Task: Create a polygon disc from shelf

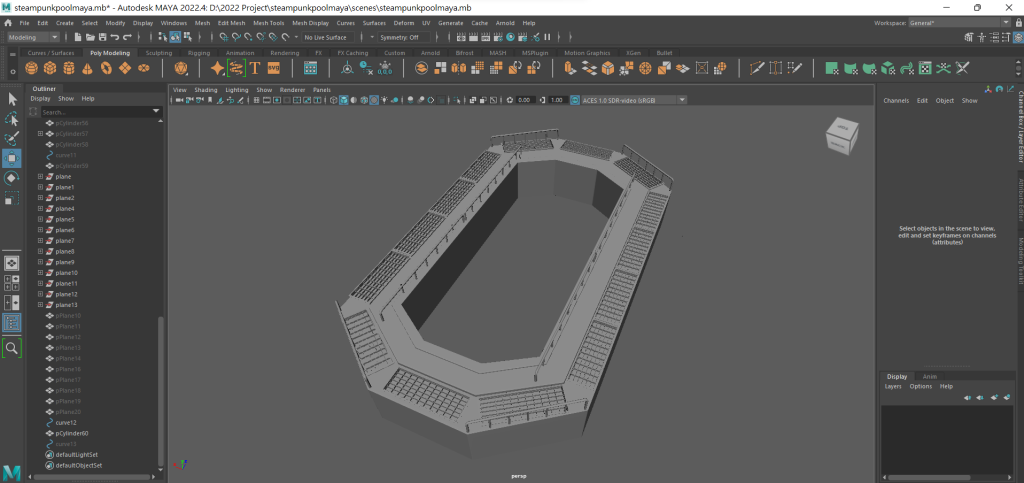Action: pos(144,68)
